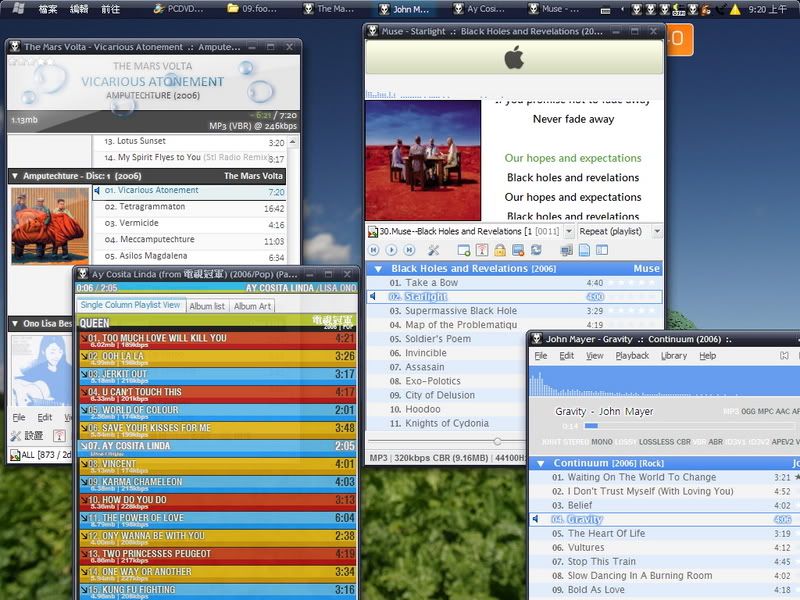
Task: Open Edit menu in Mars Volta window
Action: [44, 417]
